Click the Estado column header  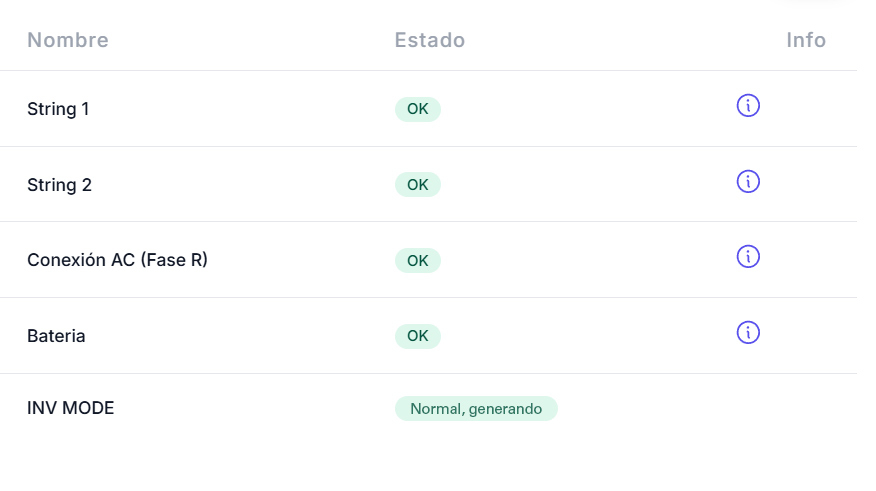[429, 41]
